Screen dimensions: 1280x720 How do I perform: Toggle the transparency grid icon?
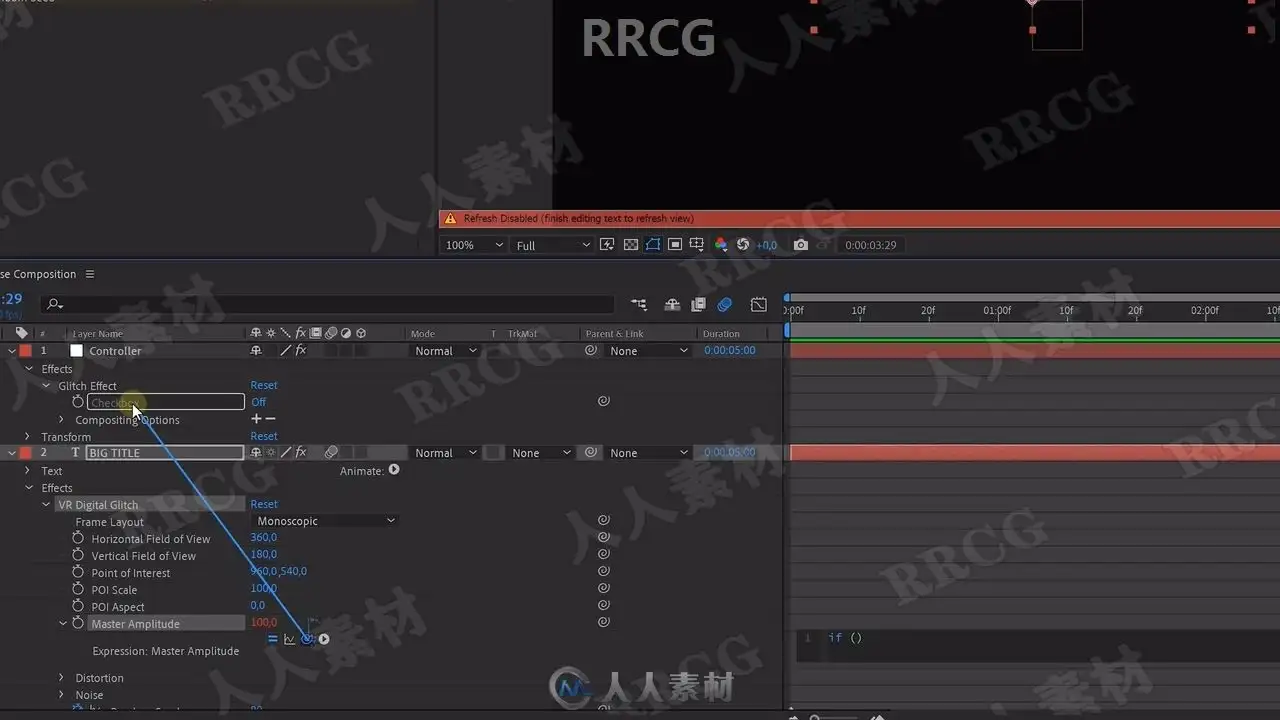631,245
